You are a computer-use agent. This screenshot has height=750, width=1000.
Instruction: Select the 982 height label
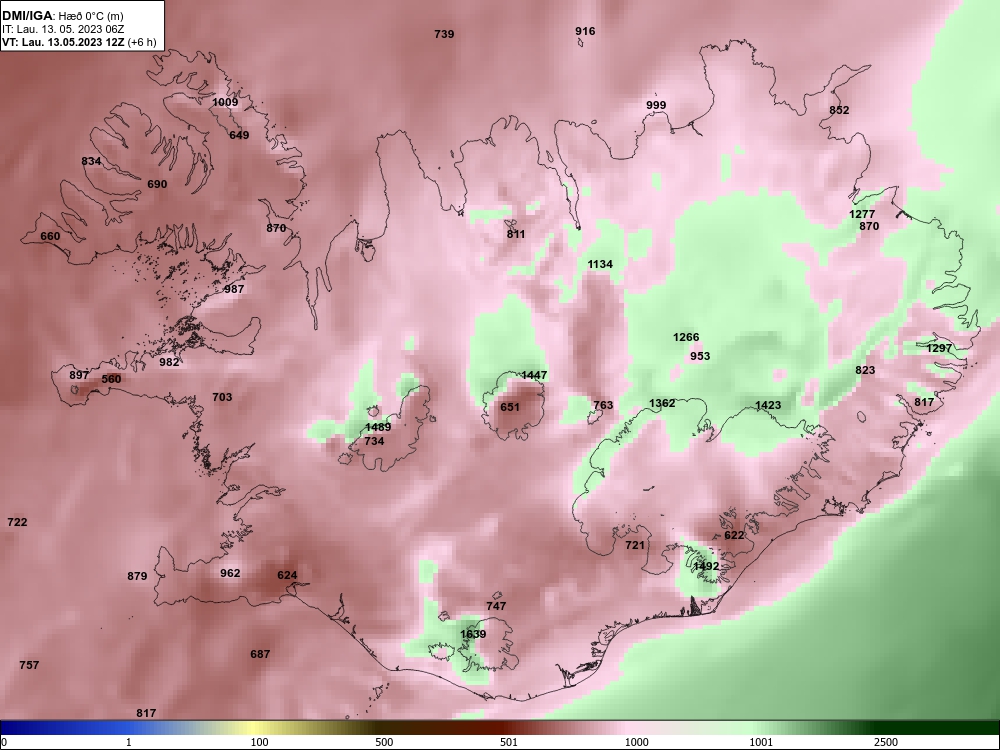pos(169,362)
